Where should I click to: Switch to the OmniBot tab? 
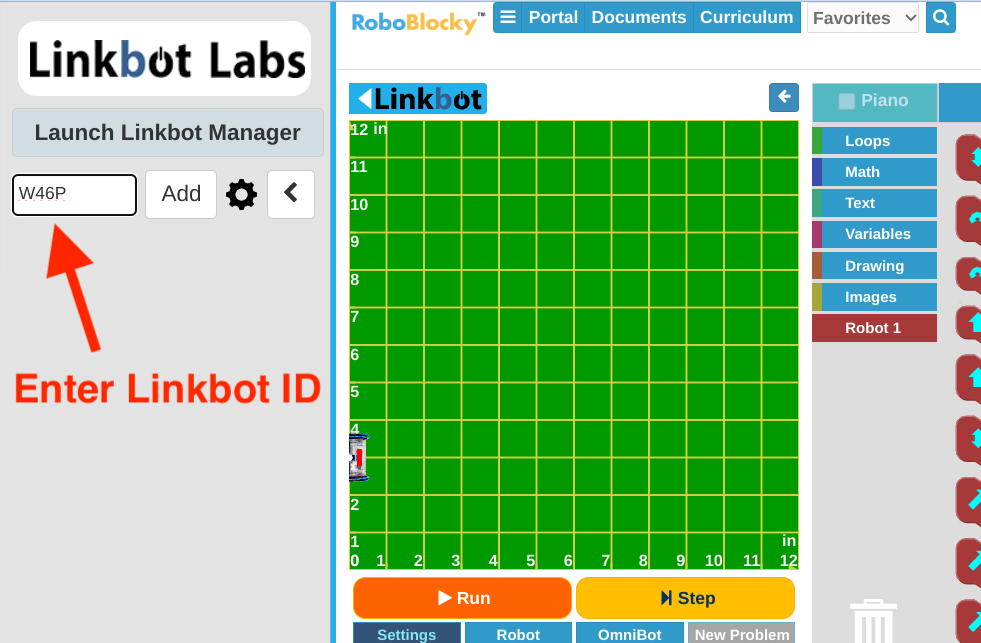[629, 633]
